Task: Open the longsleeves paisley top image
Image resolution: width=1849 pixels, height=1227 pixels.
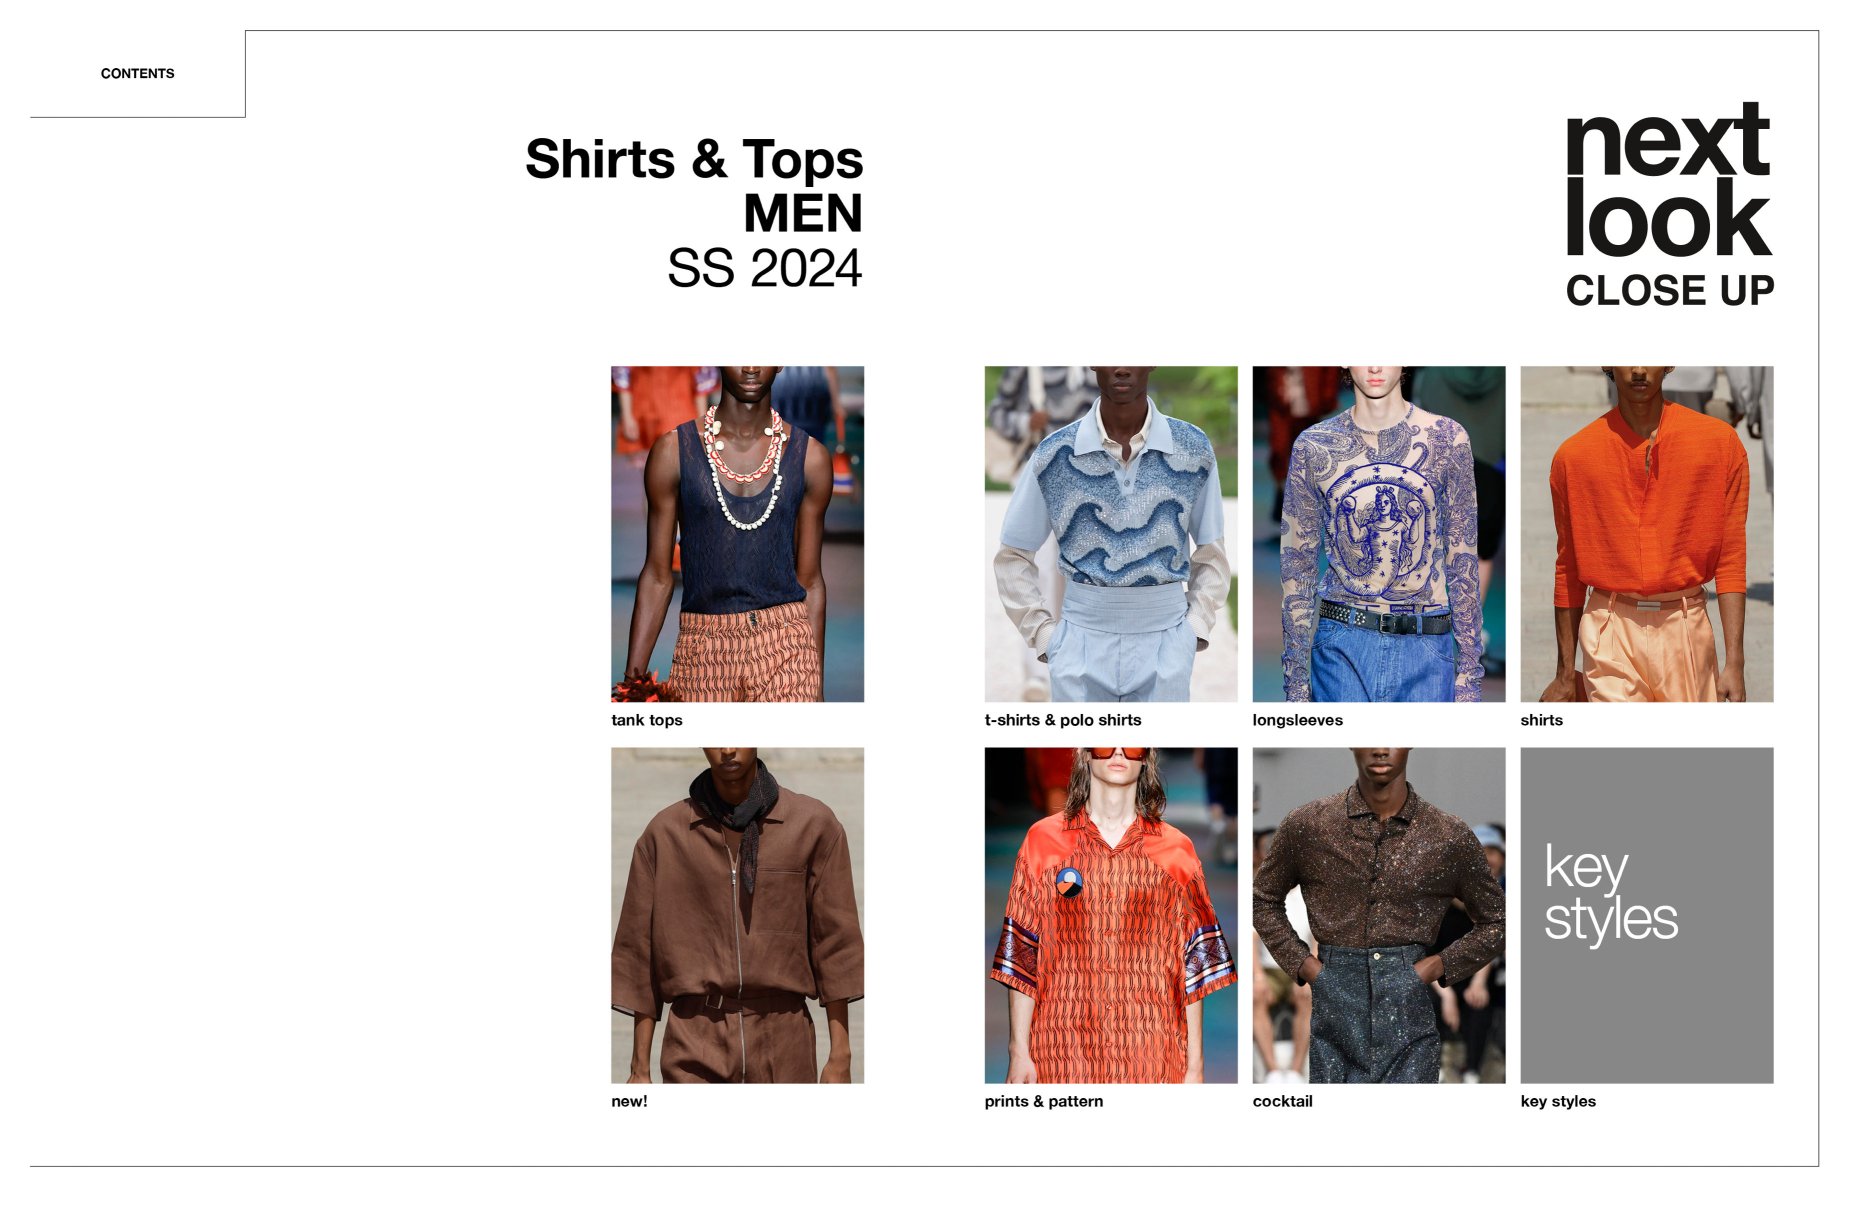Action: [1378, 533]
